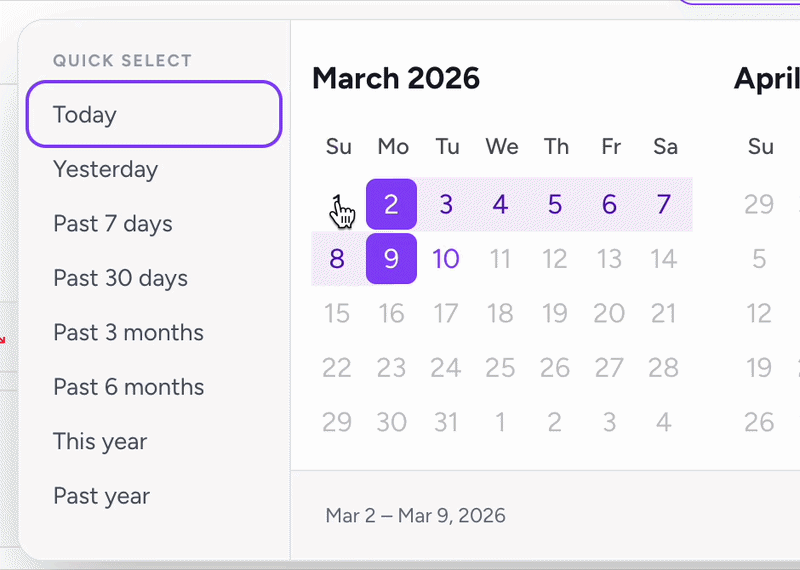Screen dimensions: 800x570
Task: Select the Today quick select option
Action: tap(154, 114)
